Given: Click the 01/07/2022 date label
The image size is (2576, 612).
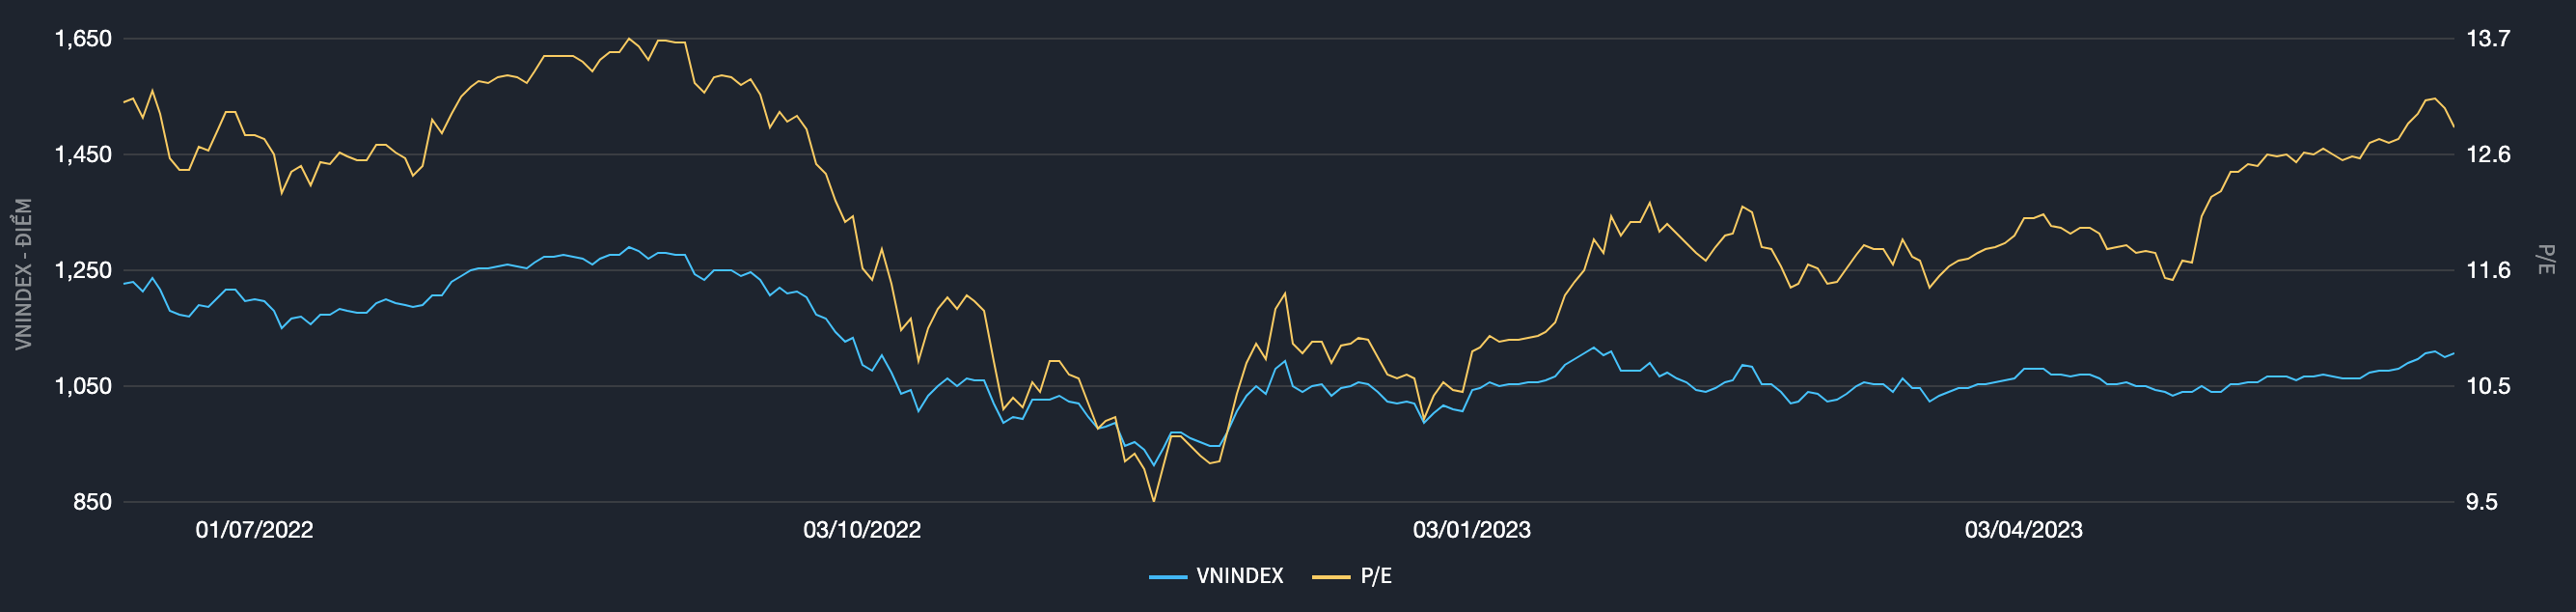Looking at the screenshot, I should point(254,530).
